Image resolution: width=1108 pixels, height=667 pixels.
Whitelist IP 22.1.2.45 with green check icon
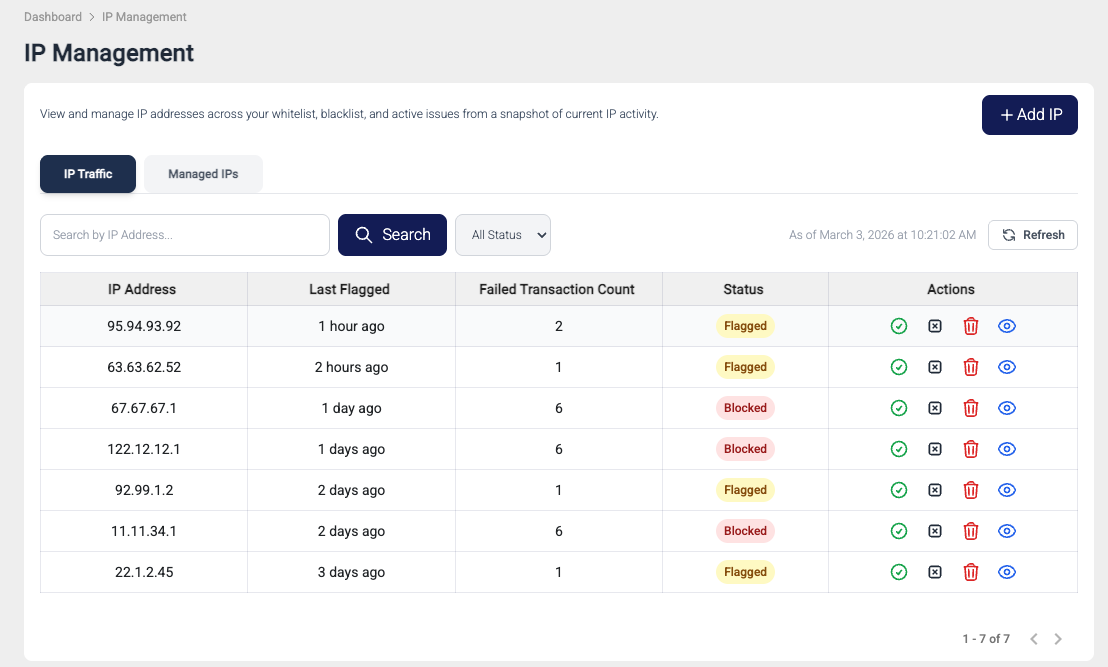898,572
